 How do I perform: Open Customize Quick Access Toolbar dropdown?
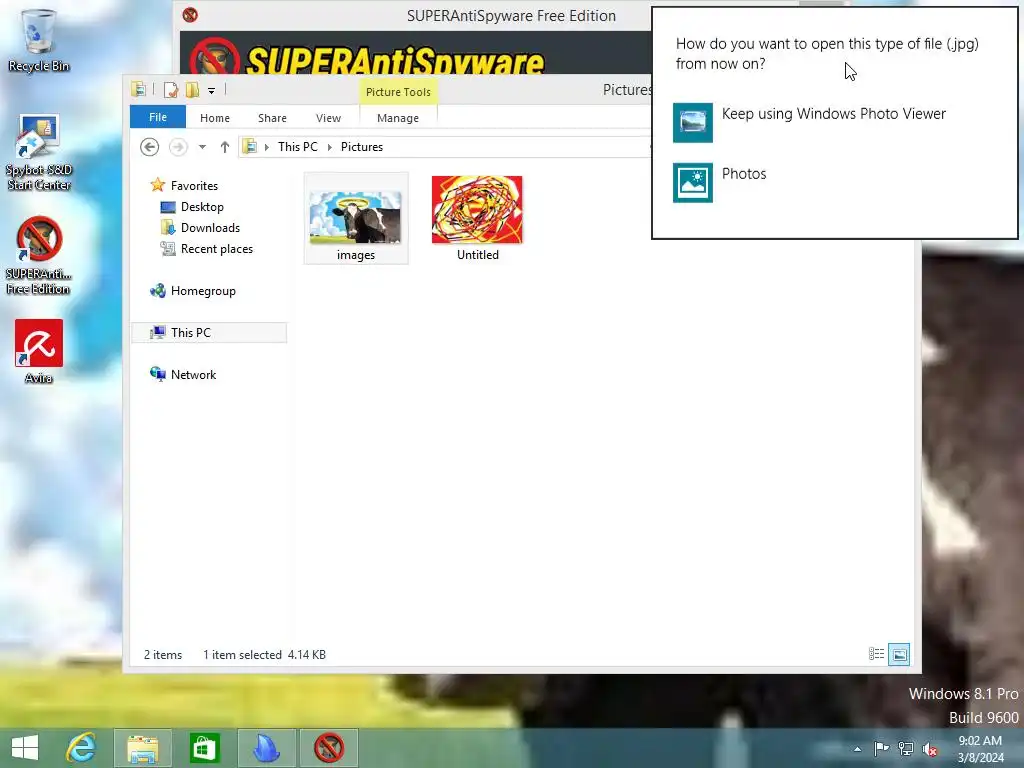(212, 91)
